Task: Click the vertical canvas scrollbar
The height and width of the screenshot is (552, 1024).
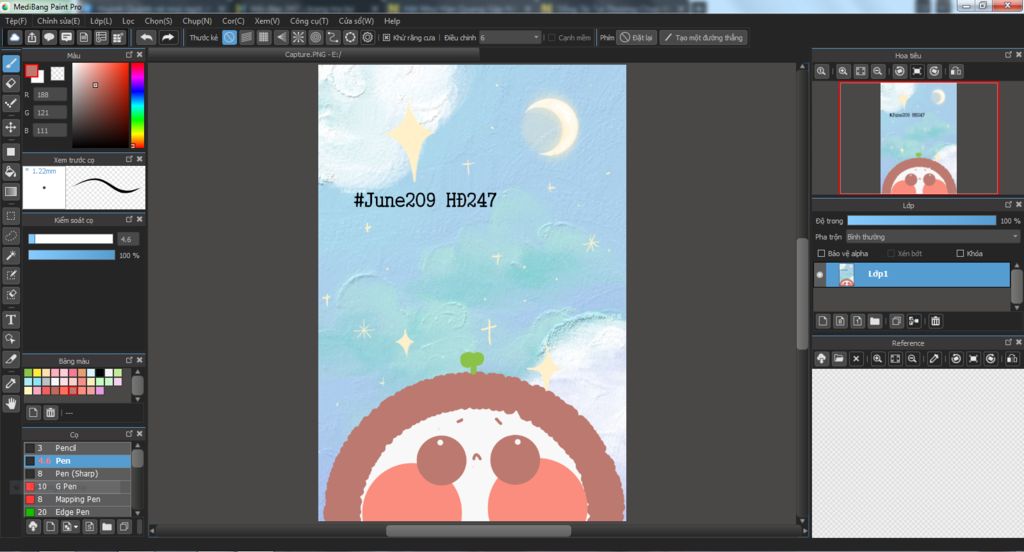Action: click(803, 294)
